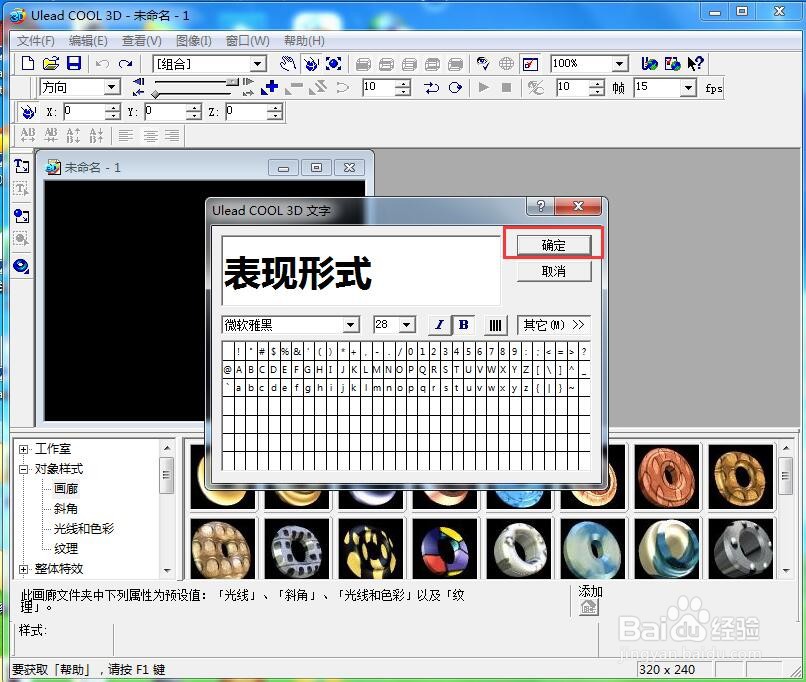Click the Save disk icon
806x682 pixels.
[74, 64]
